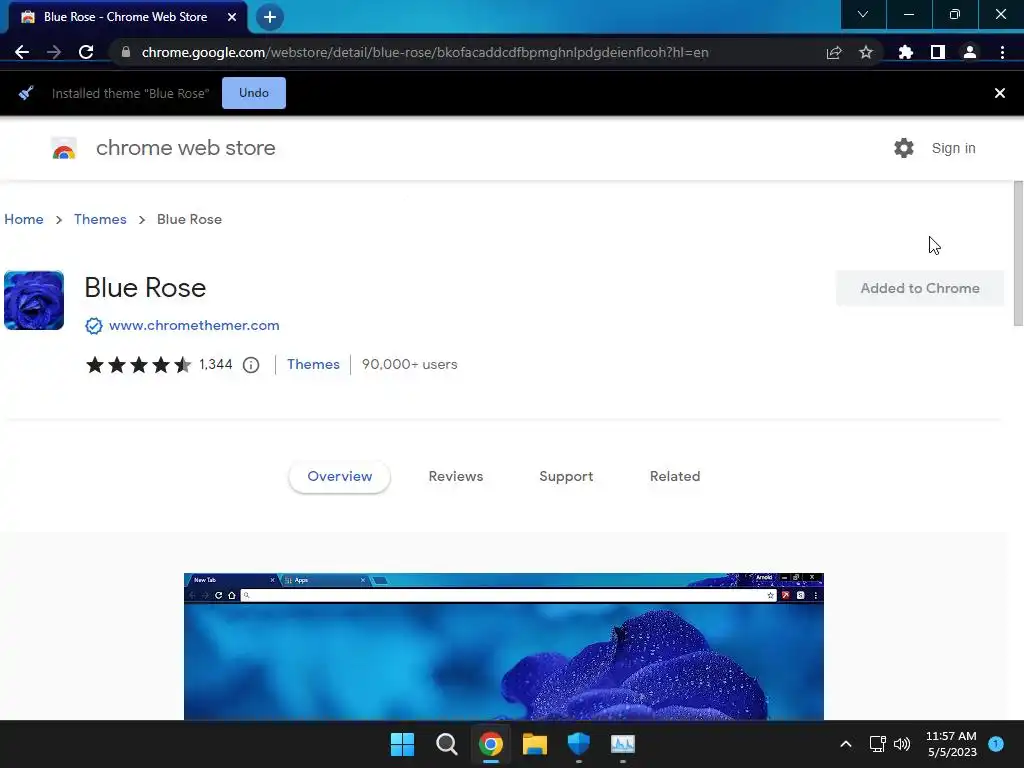
Task: Open the Chrome profile menu
Action: (970, 52)
